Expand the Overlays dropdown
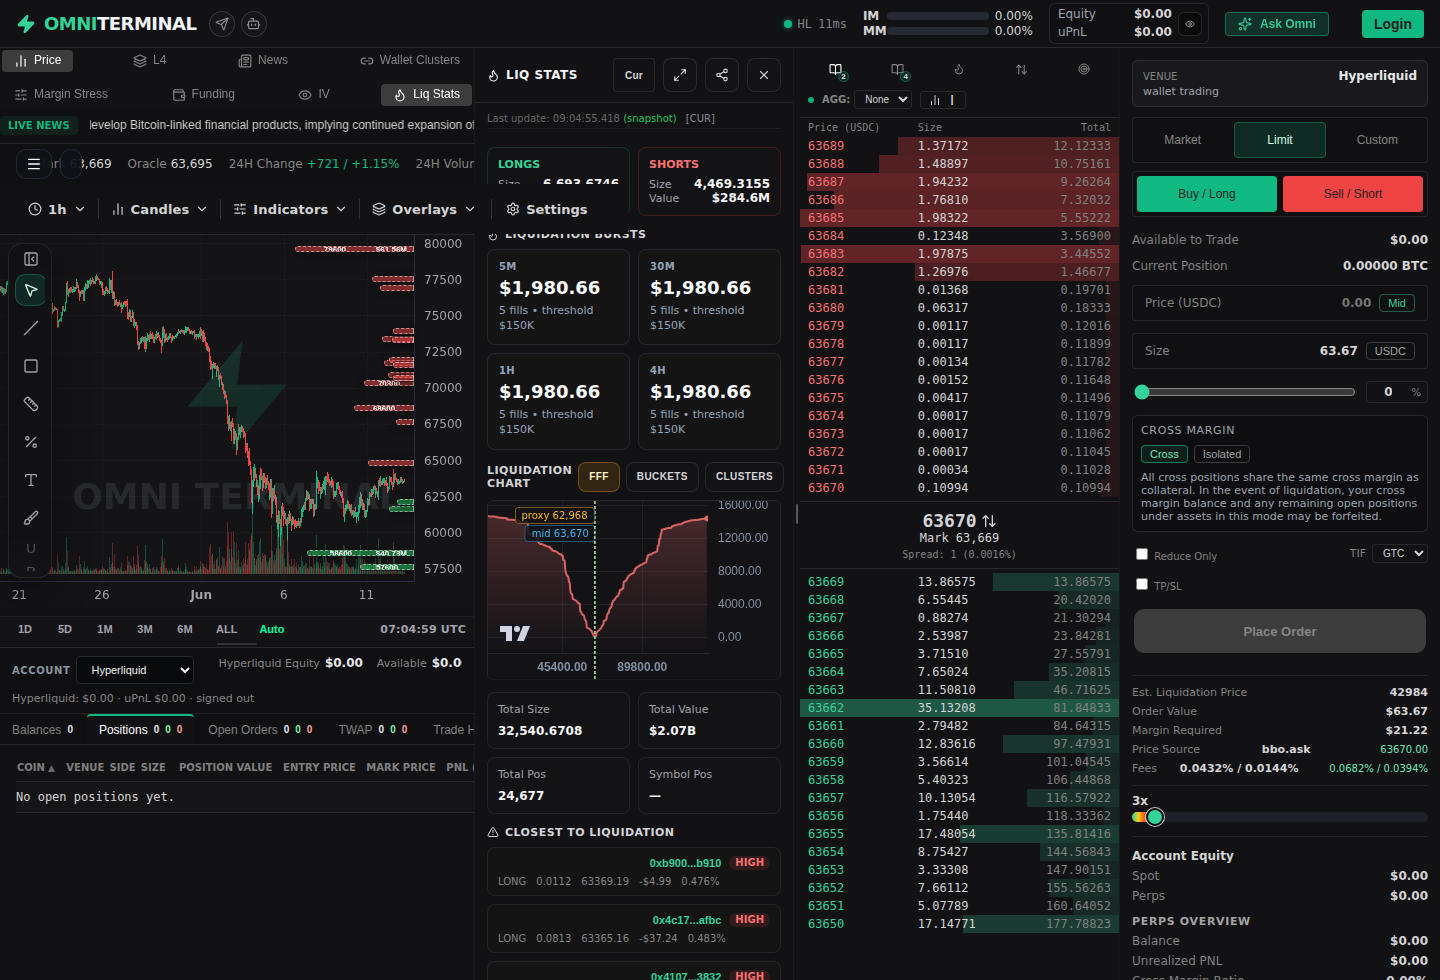The height and width of the screenshot is (980, 1440). pos(423,209)
